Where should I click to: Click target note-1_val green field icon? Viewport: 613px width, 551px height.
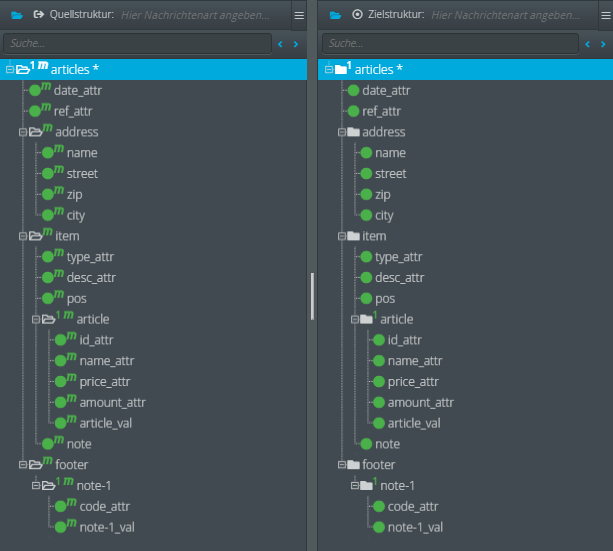[x=379, y=527]
